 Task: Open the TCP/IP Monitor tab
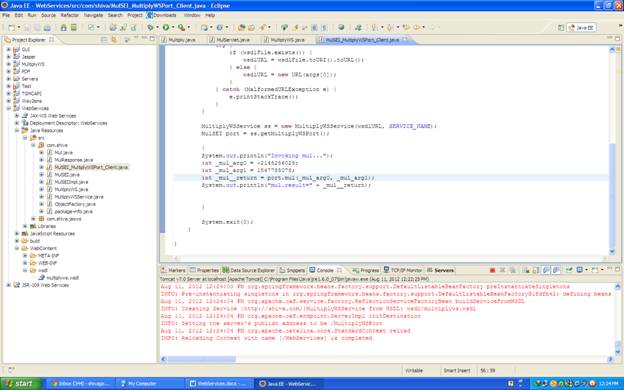point(403,270)
